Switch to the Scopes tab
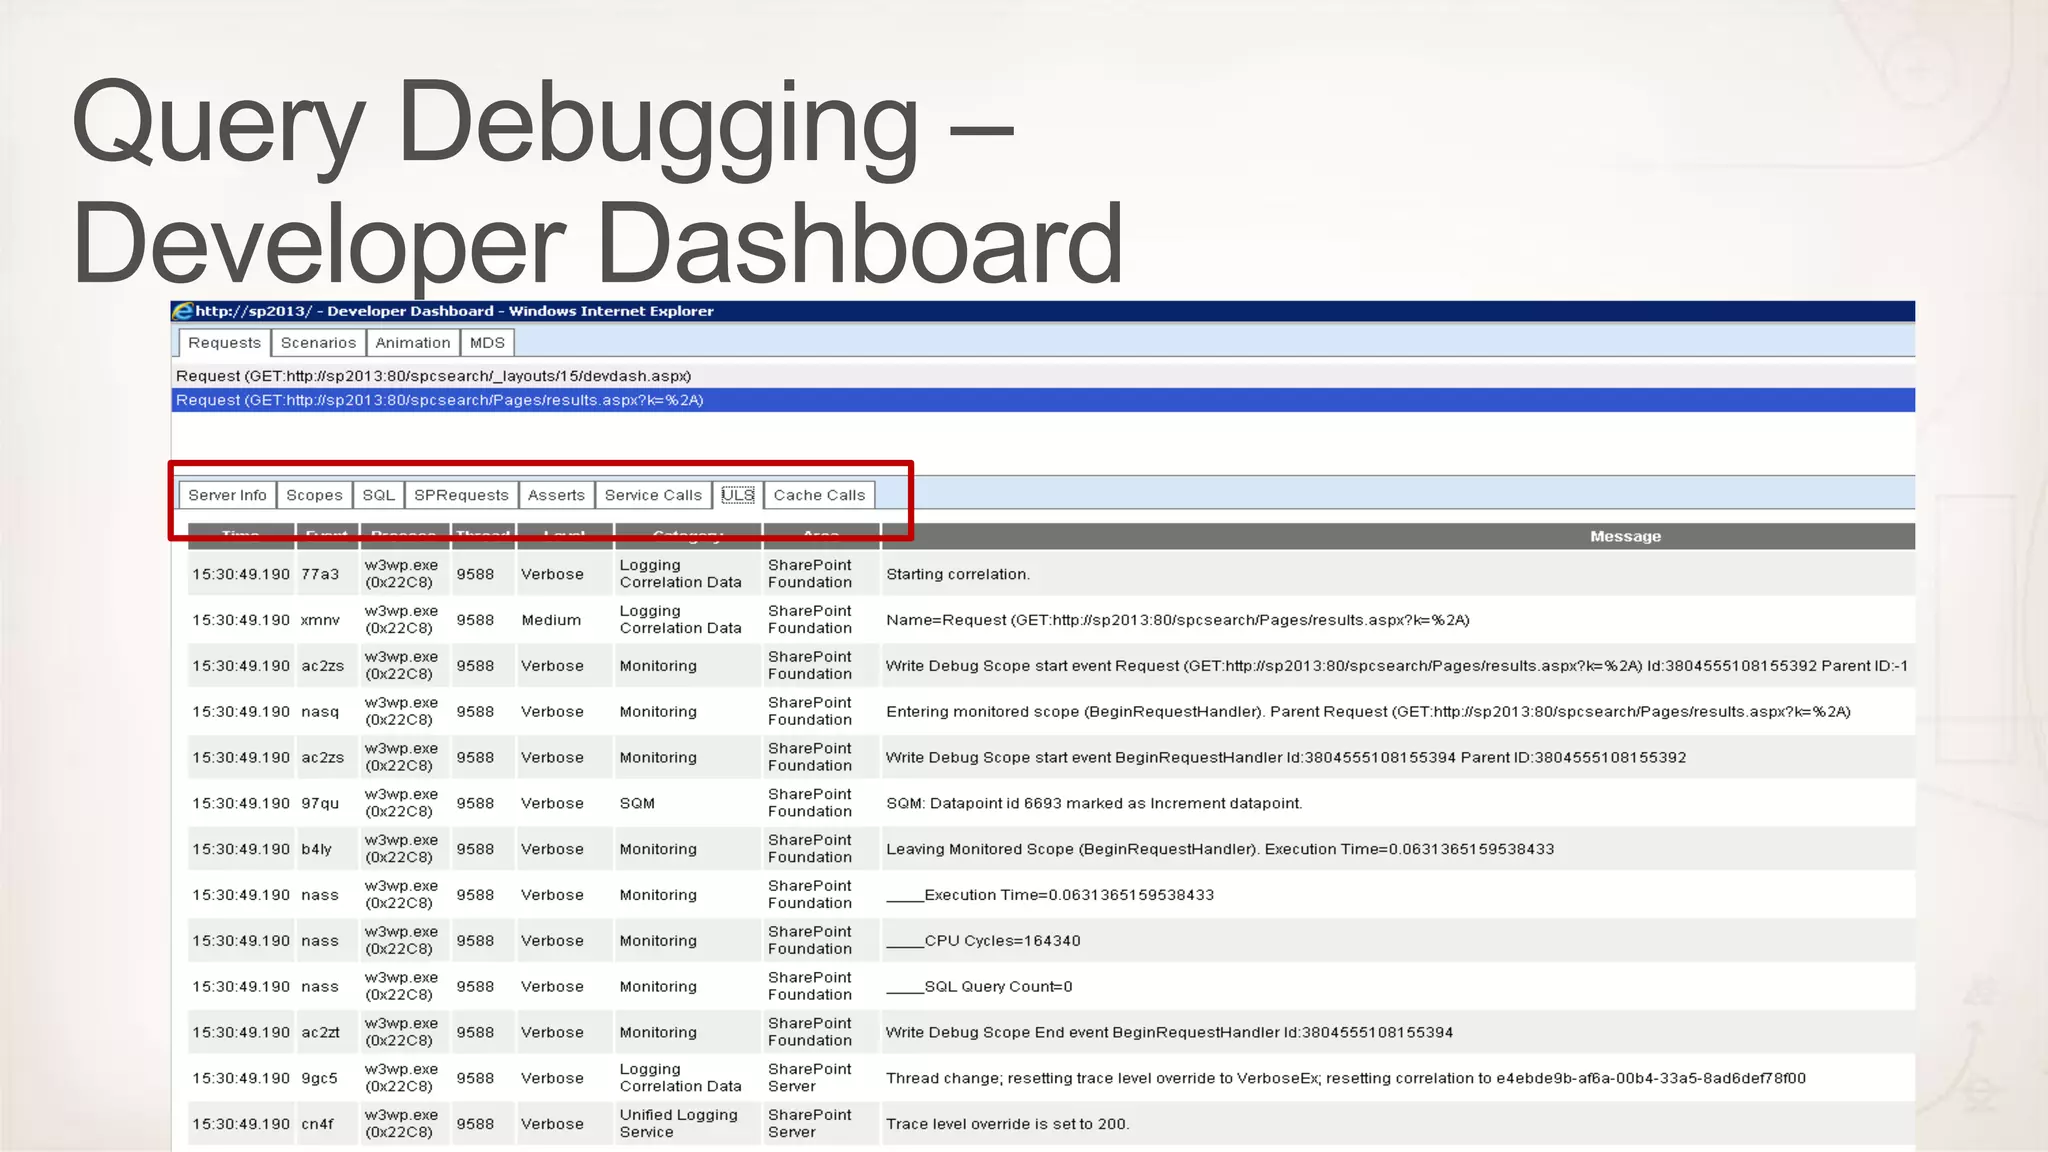This screenshot has height=1152, width=2048. click(314, 495)
